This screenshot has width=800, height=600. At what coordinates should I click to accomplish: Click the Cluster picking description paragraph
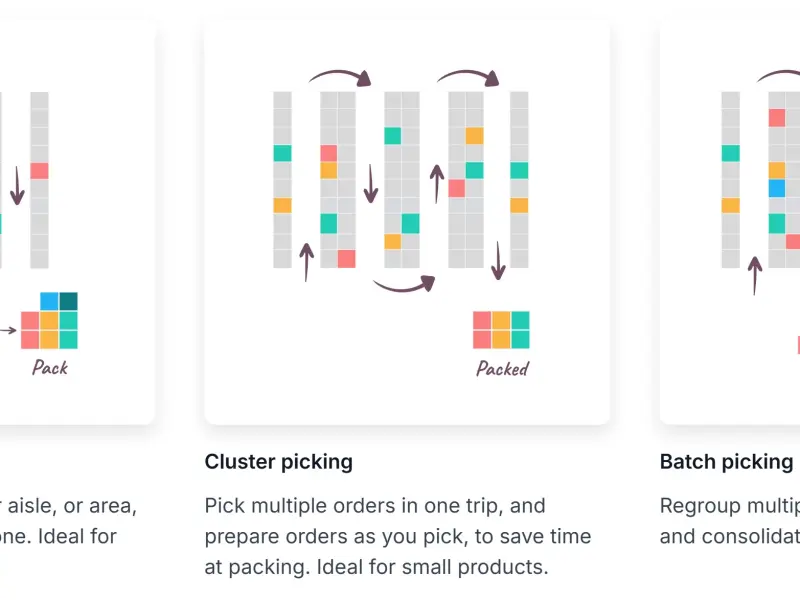pyautogui.click(x=398, y=536)
